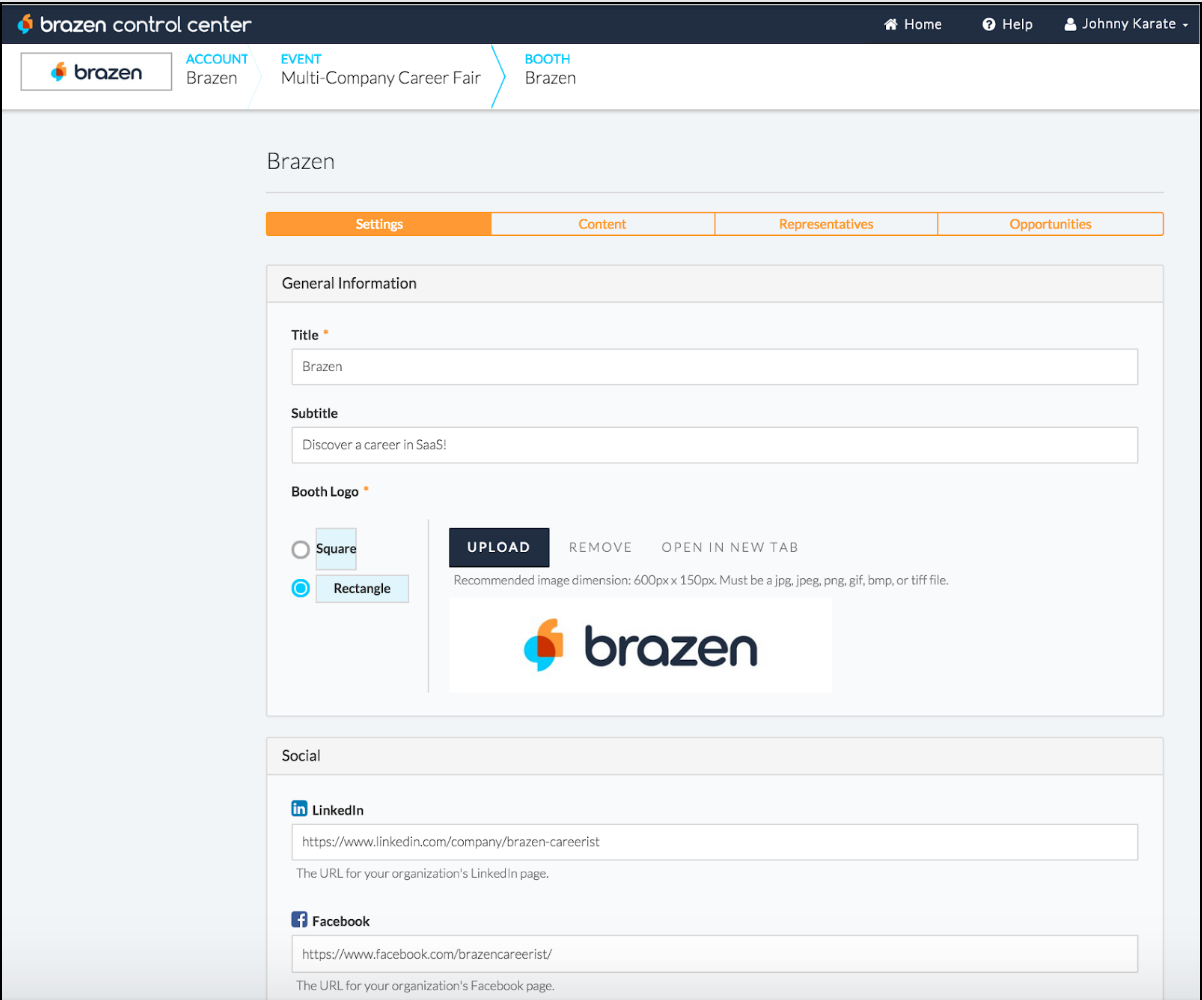Image resolution: width=1202 pixels, height=1000 pixels.
Task: Click the Account Brazen breadcrumb
Action: tap(217, 69)
